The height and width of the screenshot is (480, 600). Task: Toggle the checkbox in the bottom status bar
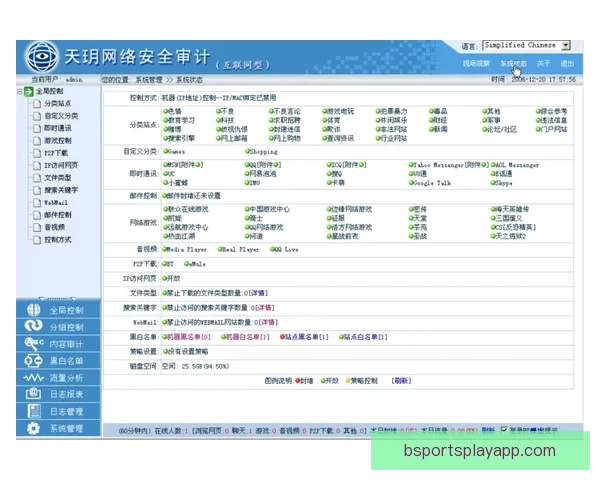(x=504, y=430)
